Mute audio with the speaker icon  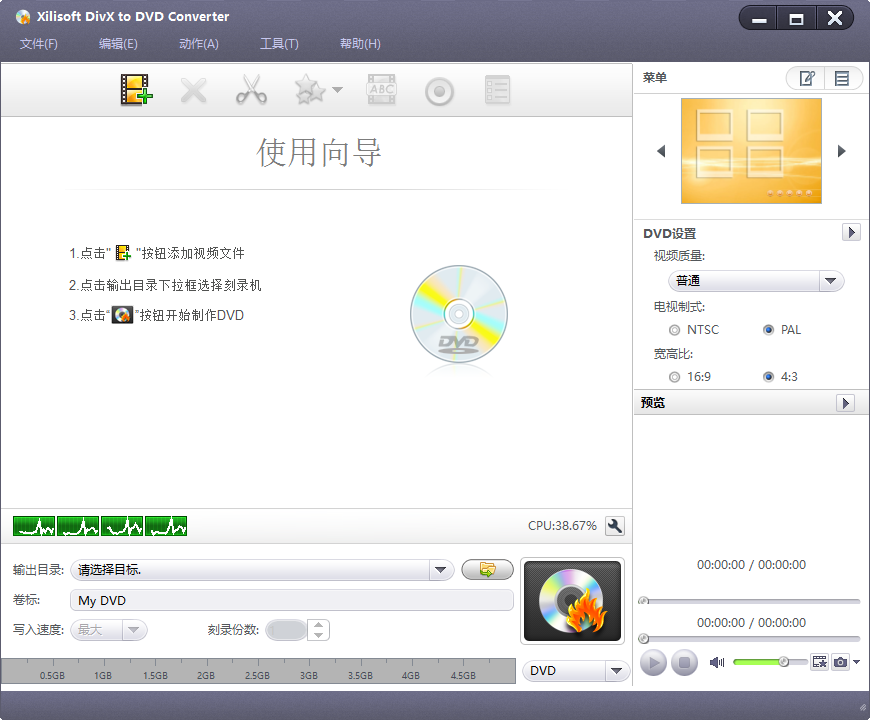tap(716, 662)
